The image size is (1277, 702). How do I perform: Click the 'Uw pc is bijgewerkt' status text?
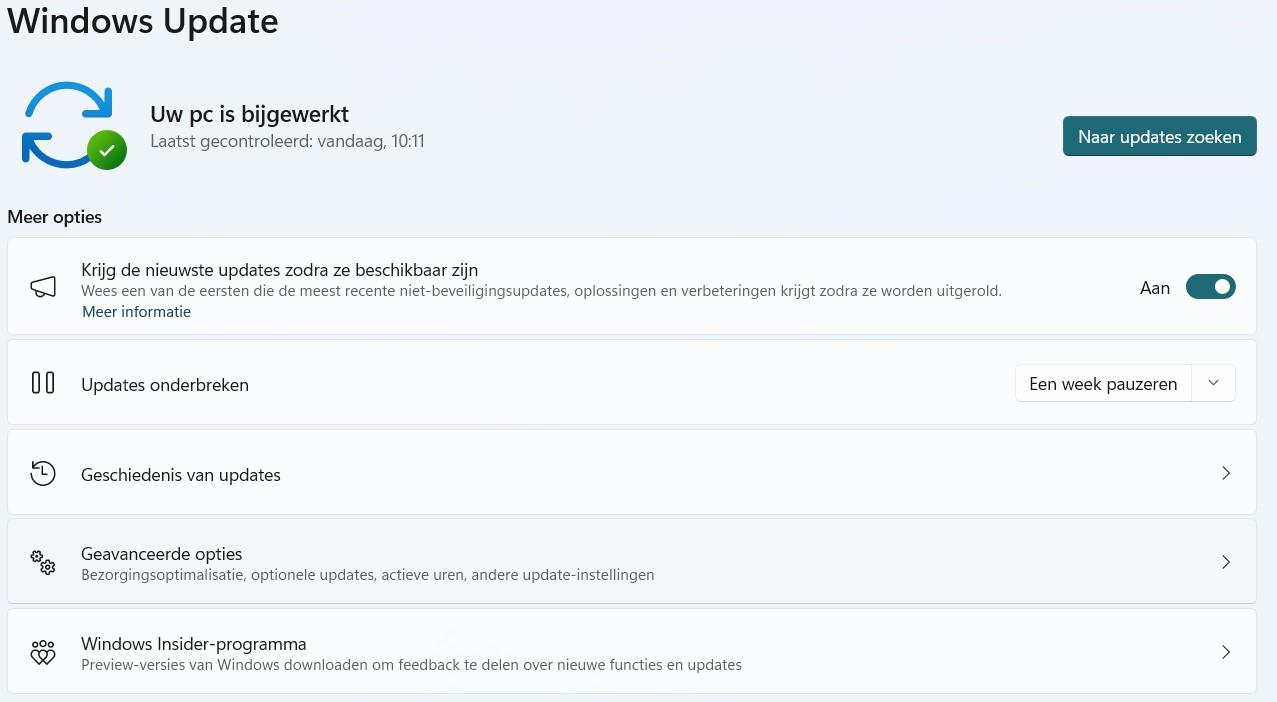coord(249,114)
